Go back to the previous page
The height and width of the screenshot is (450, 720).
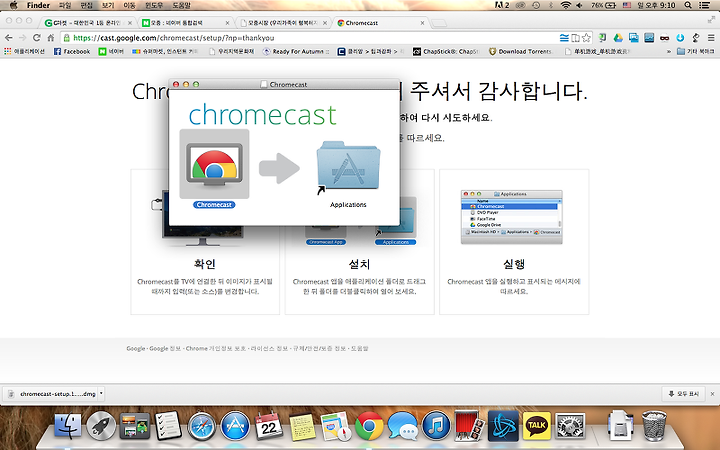[8, 38]
